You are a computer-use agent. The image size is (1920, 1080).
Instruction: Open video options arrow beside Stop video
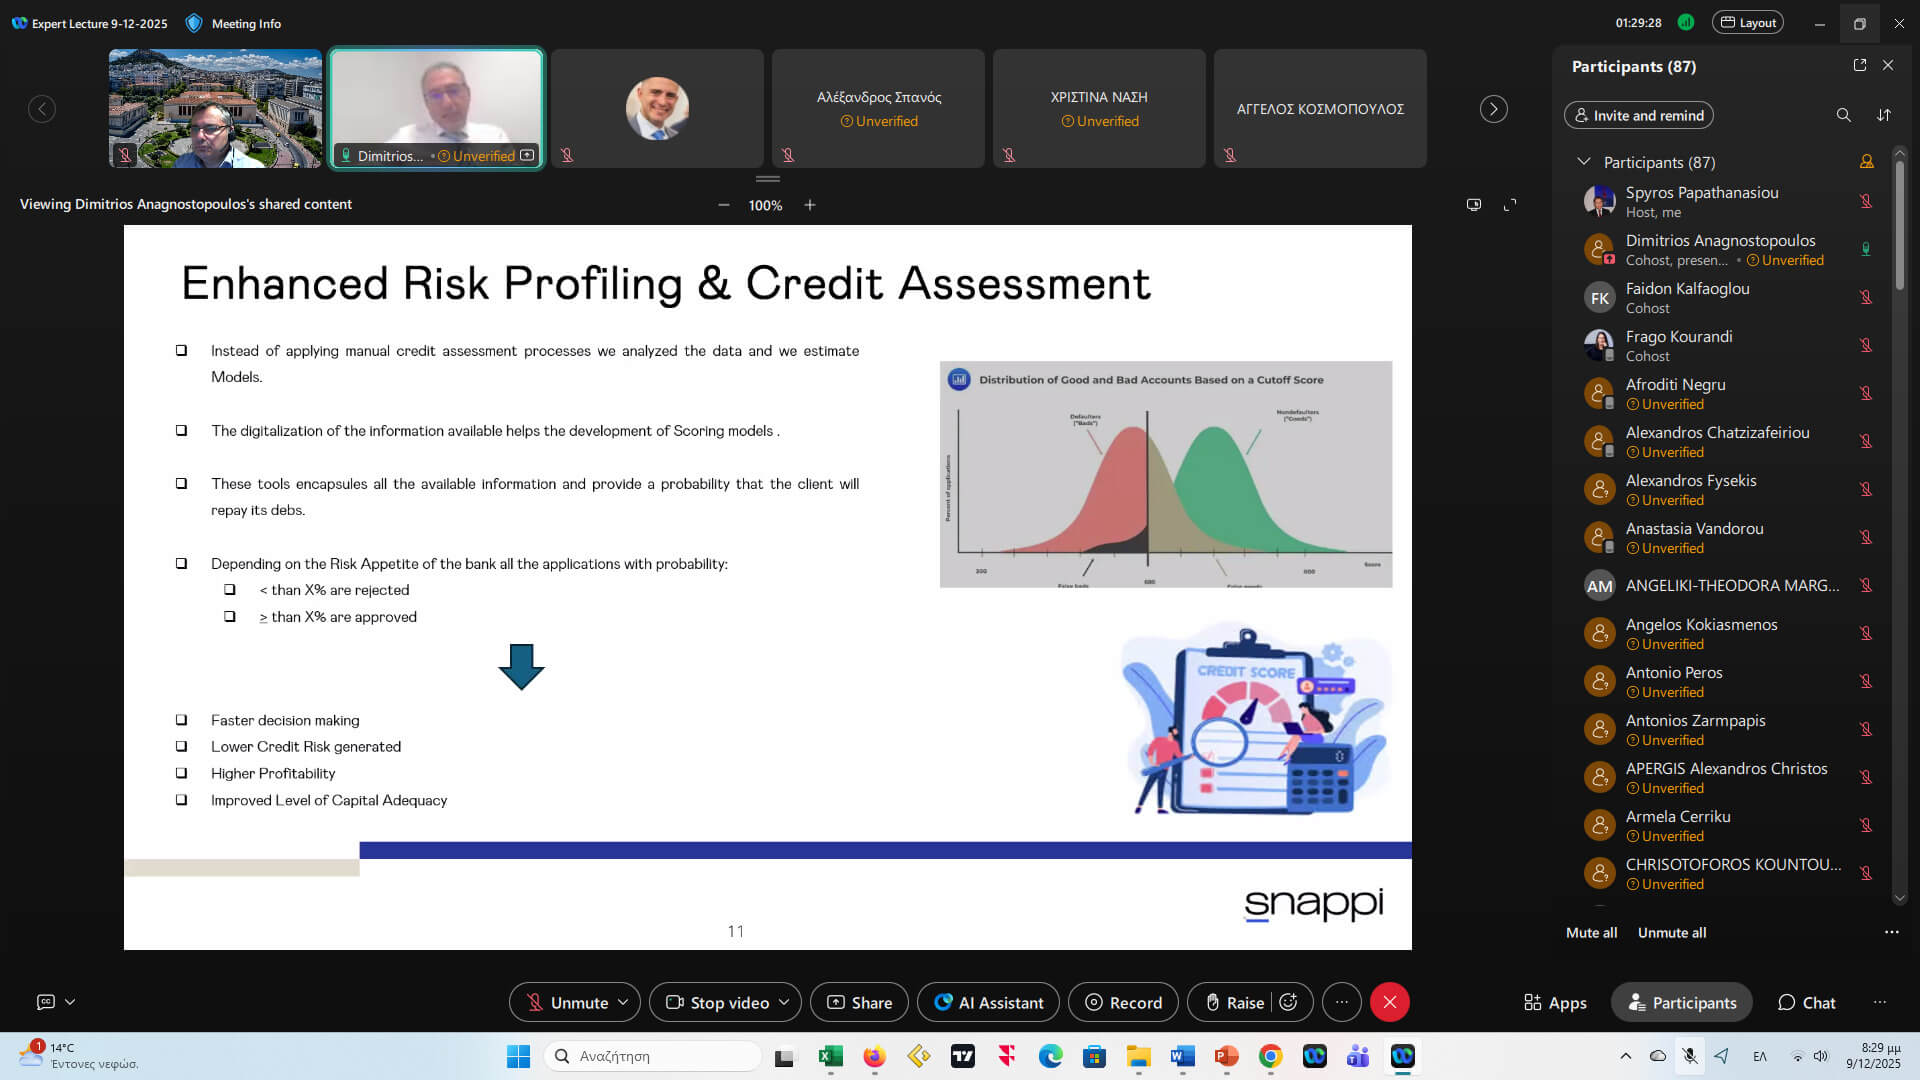click(784, 1002)
